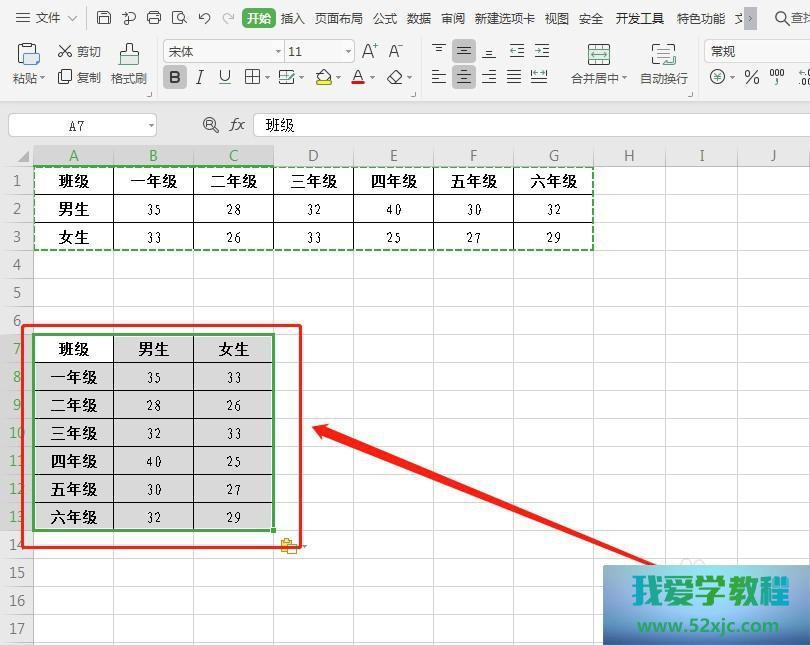Viewport: 810px width, 645px height.
Task: Click the Print icon in top toolbar
Action: click(154, 18)
